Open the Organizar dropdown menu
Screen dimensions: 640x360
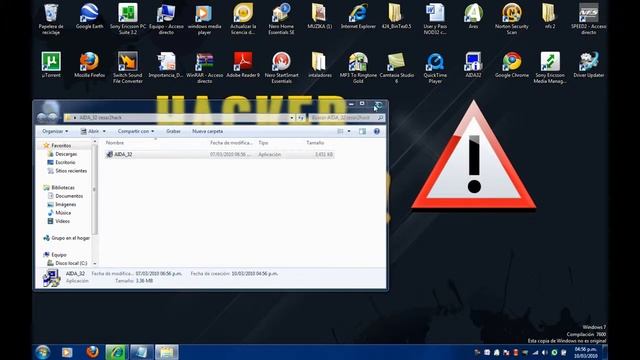pos(55,131)
